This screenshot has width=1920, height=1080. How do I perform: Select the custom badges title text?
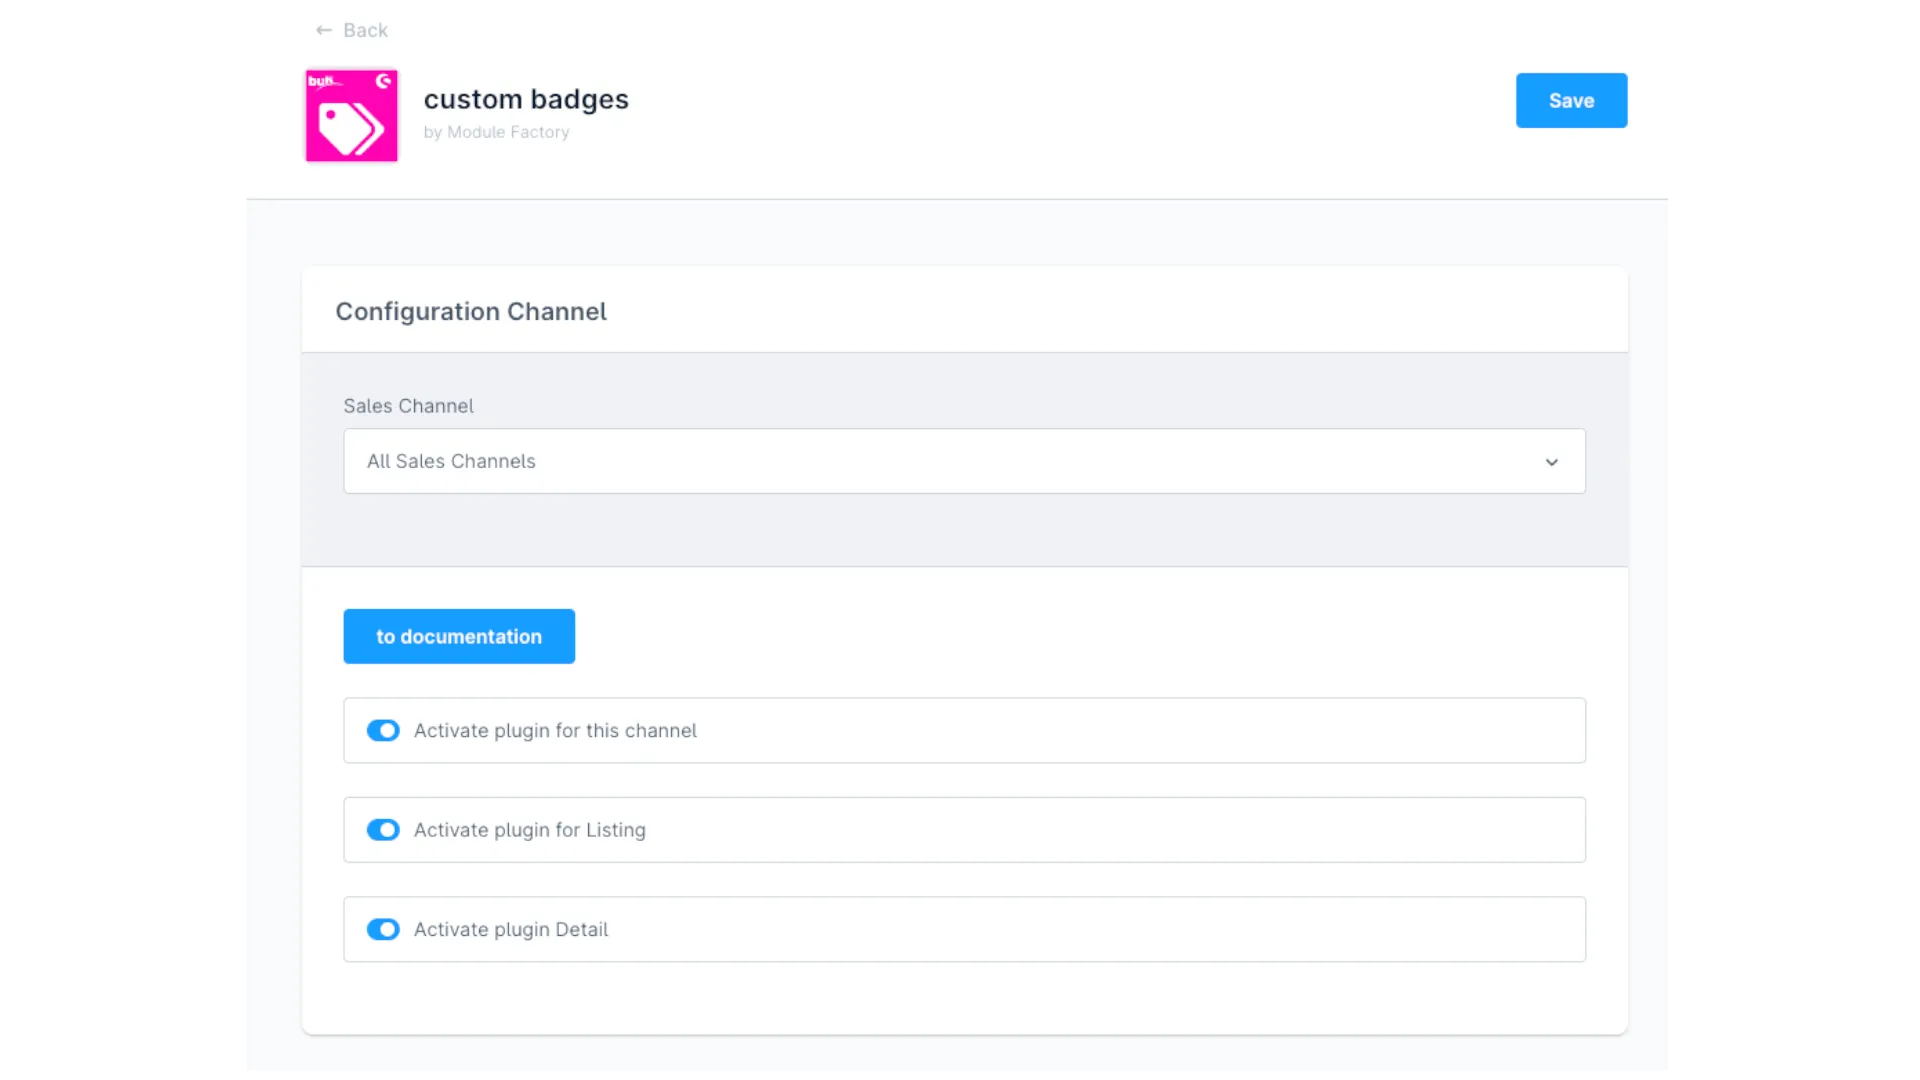(526, 99)
